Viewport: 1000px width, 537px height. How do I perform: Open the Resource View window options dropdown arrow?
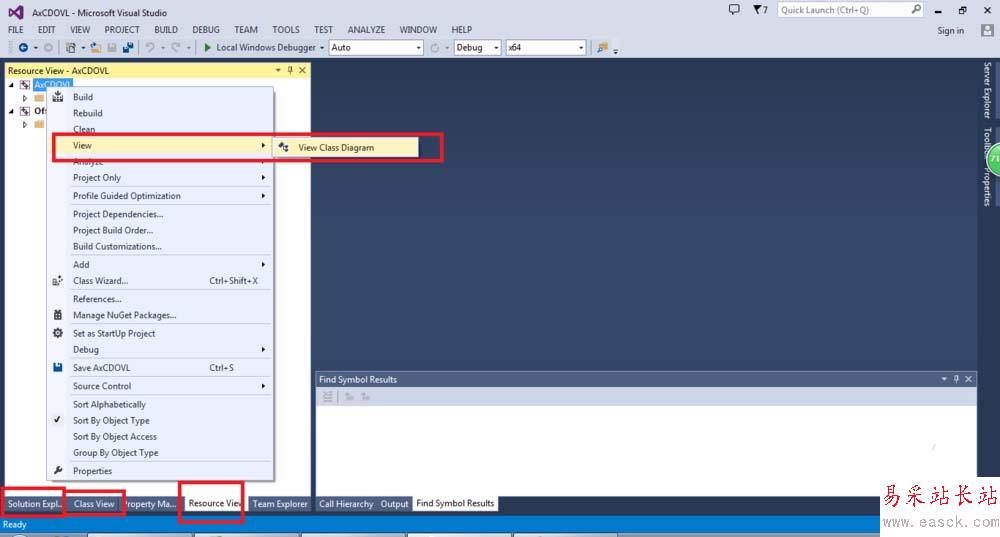278,70
